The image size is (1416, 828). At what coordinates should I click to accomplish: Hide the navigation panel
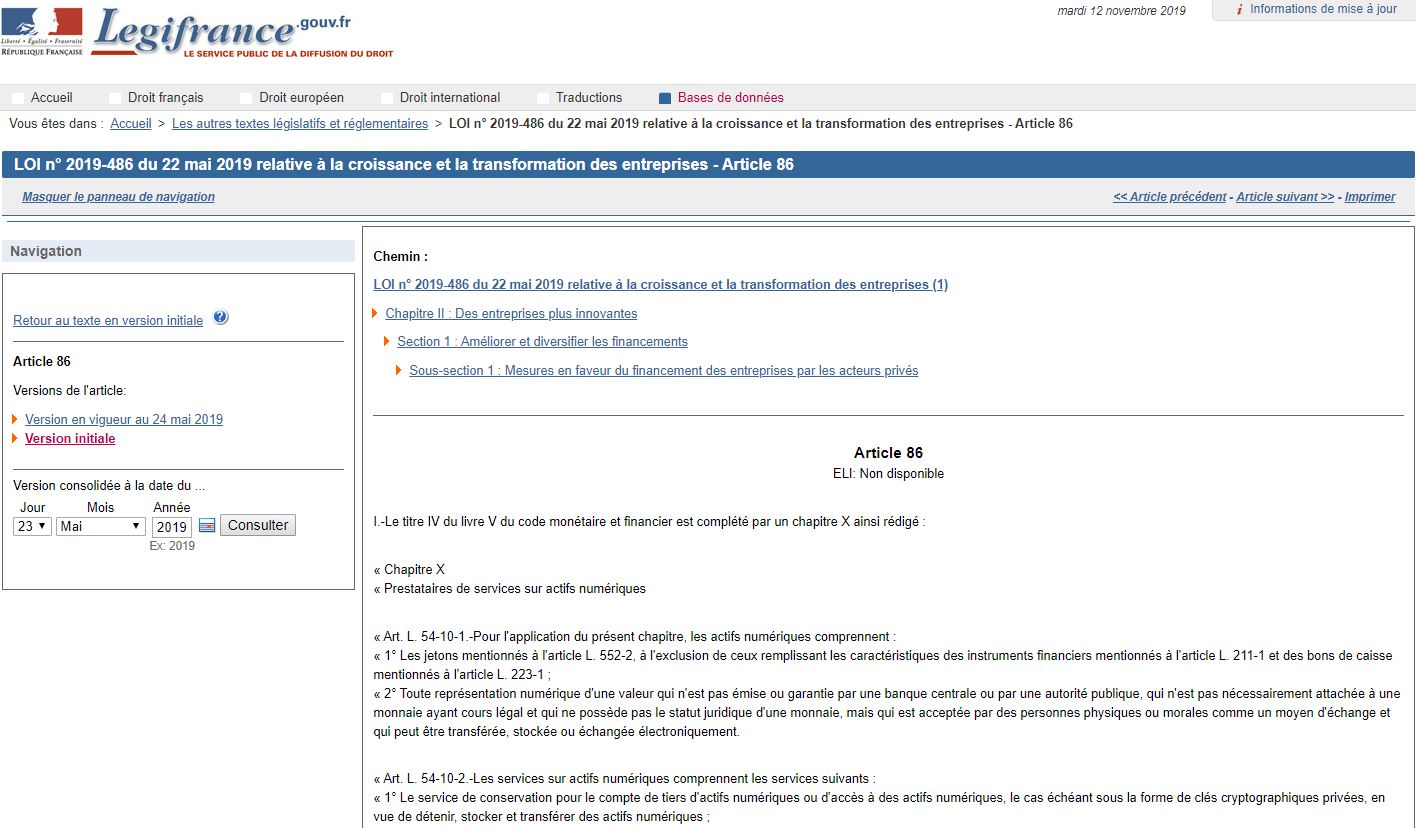click(119, 197)
